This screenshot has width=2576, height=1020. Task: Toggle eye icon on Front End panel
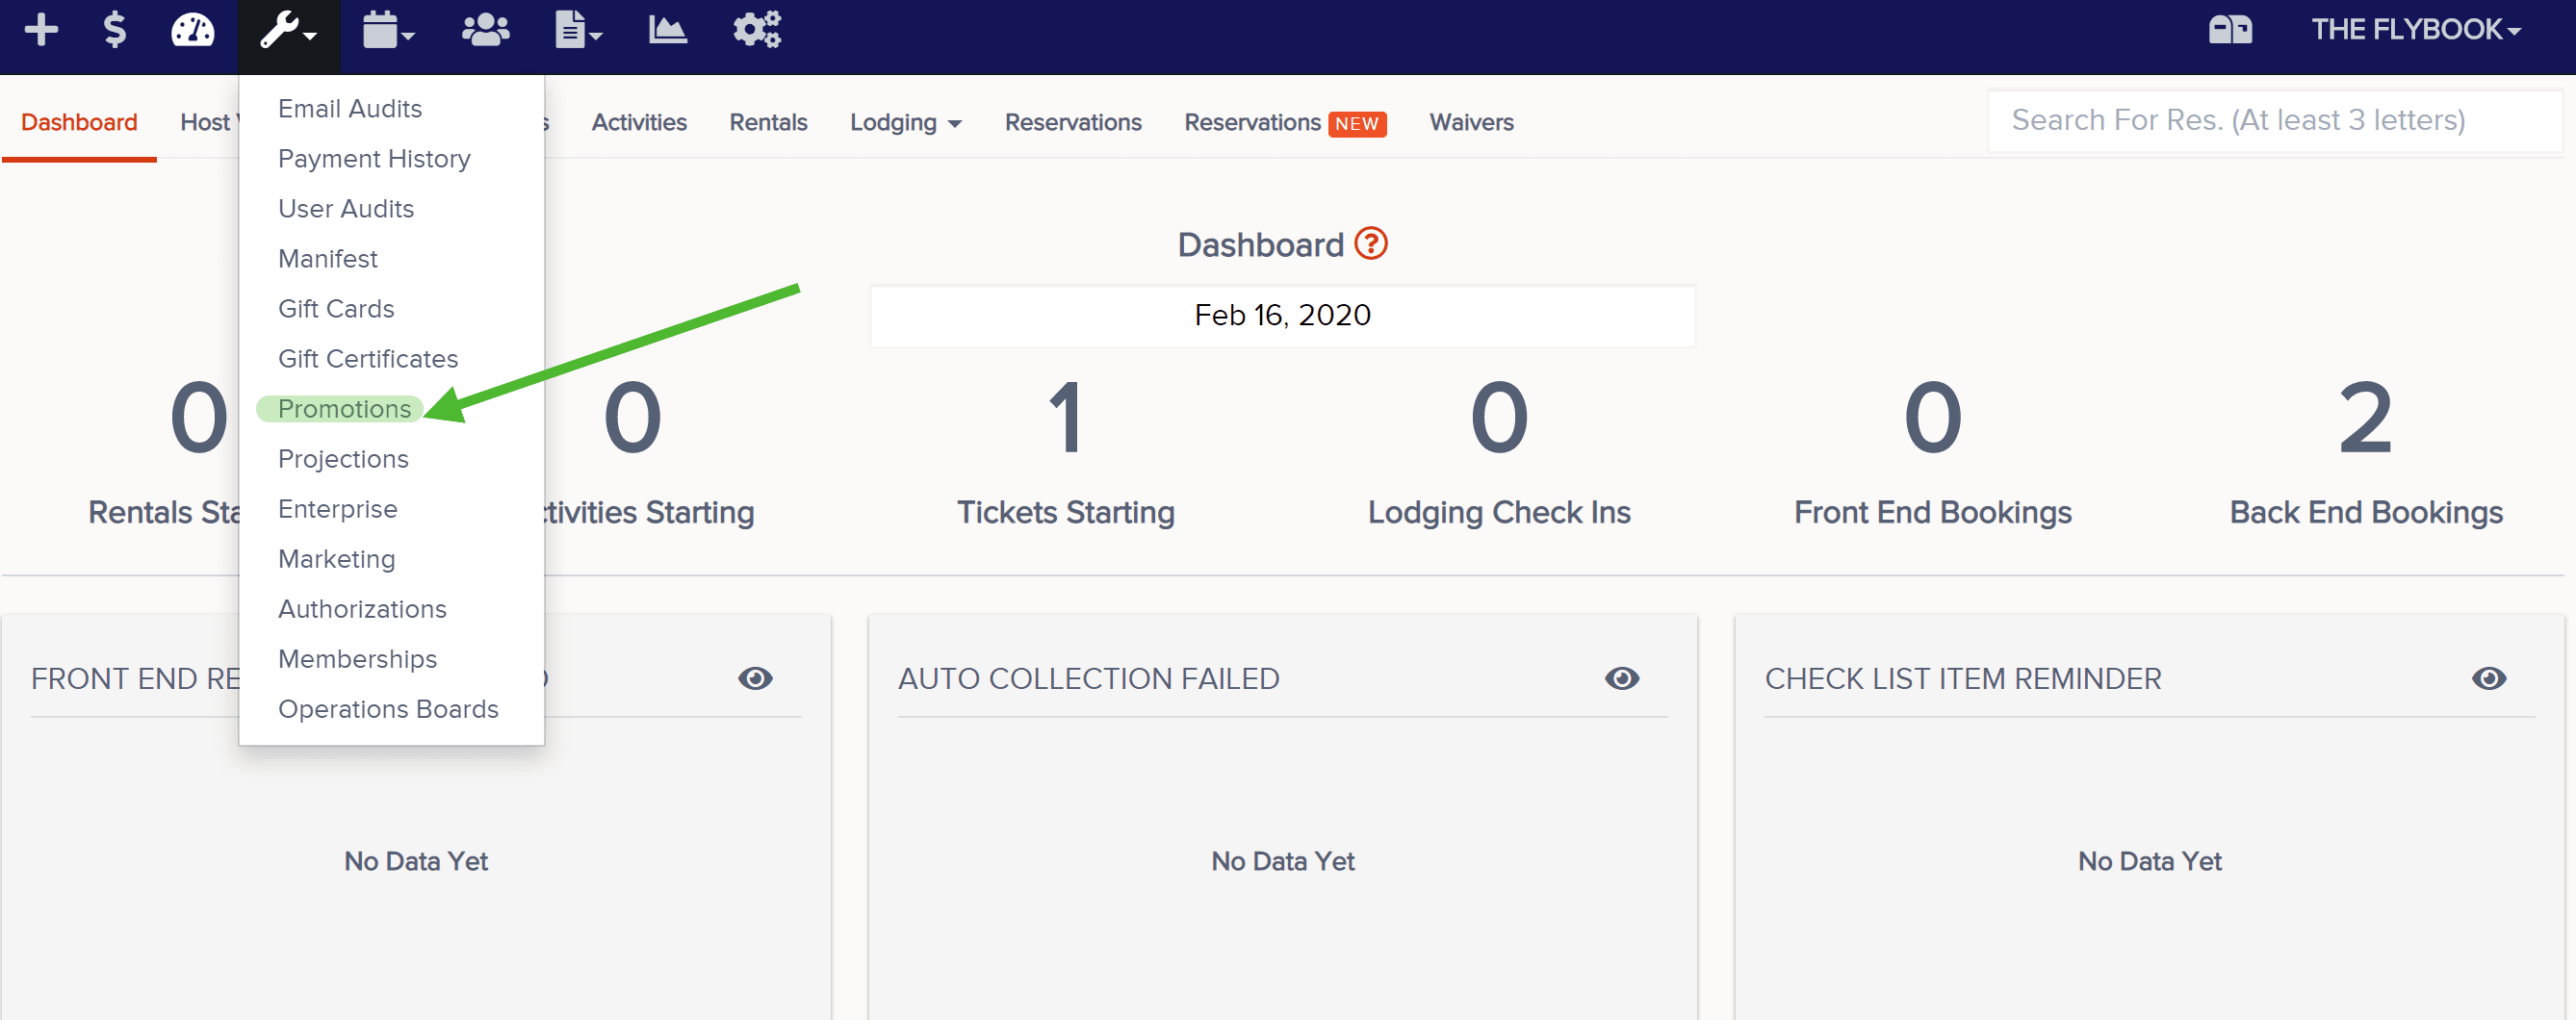[x=755, y=678]
